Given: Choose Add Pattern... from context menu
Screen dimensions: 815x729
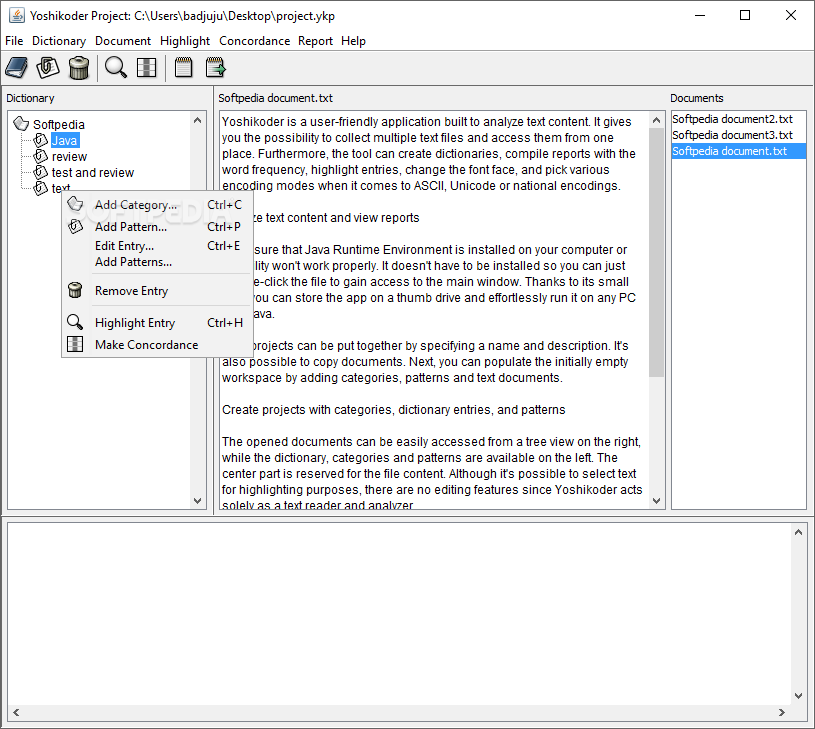Looking at the screenshot, I should pyautogui.click(x=157, y=227).
